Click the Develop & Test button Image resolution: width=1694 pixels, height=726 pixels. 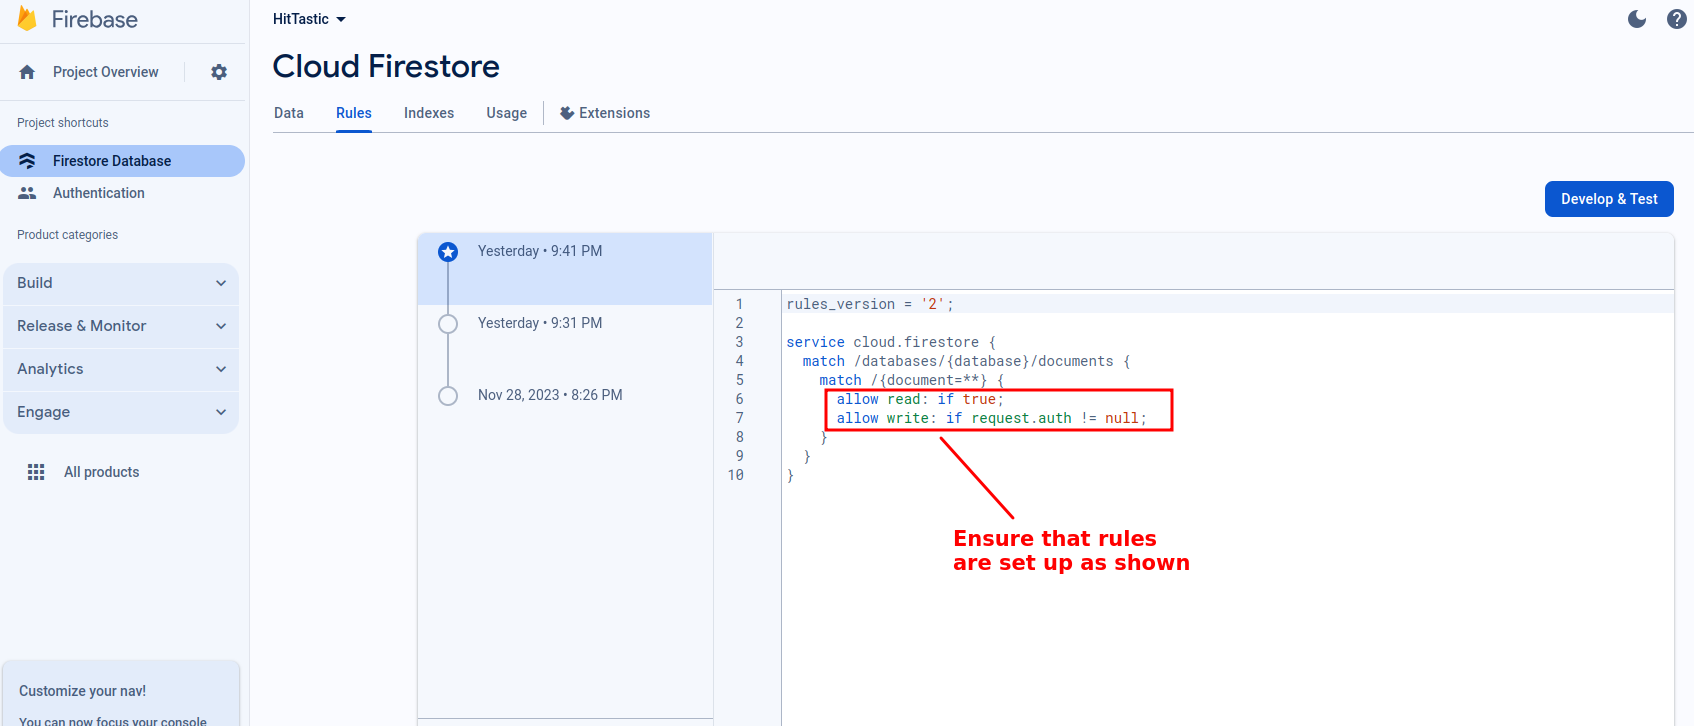click(x=1609, y=199)
